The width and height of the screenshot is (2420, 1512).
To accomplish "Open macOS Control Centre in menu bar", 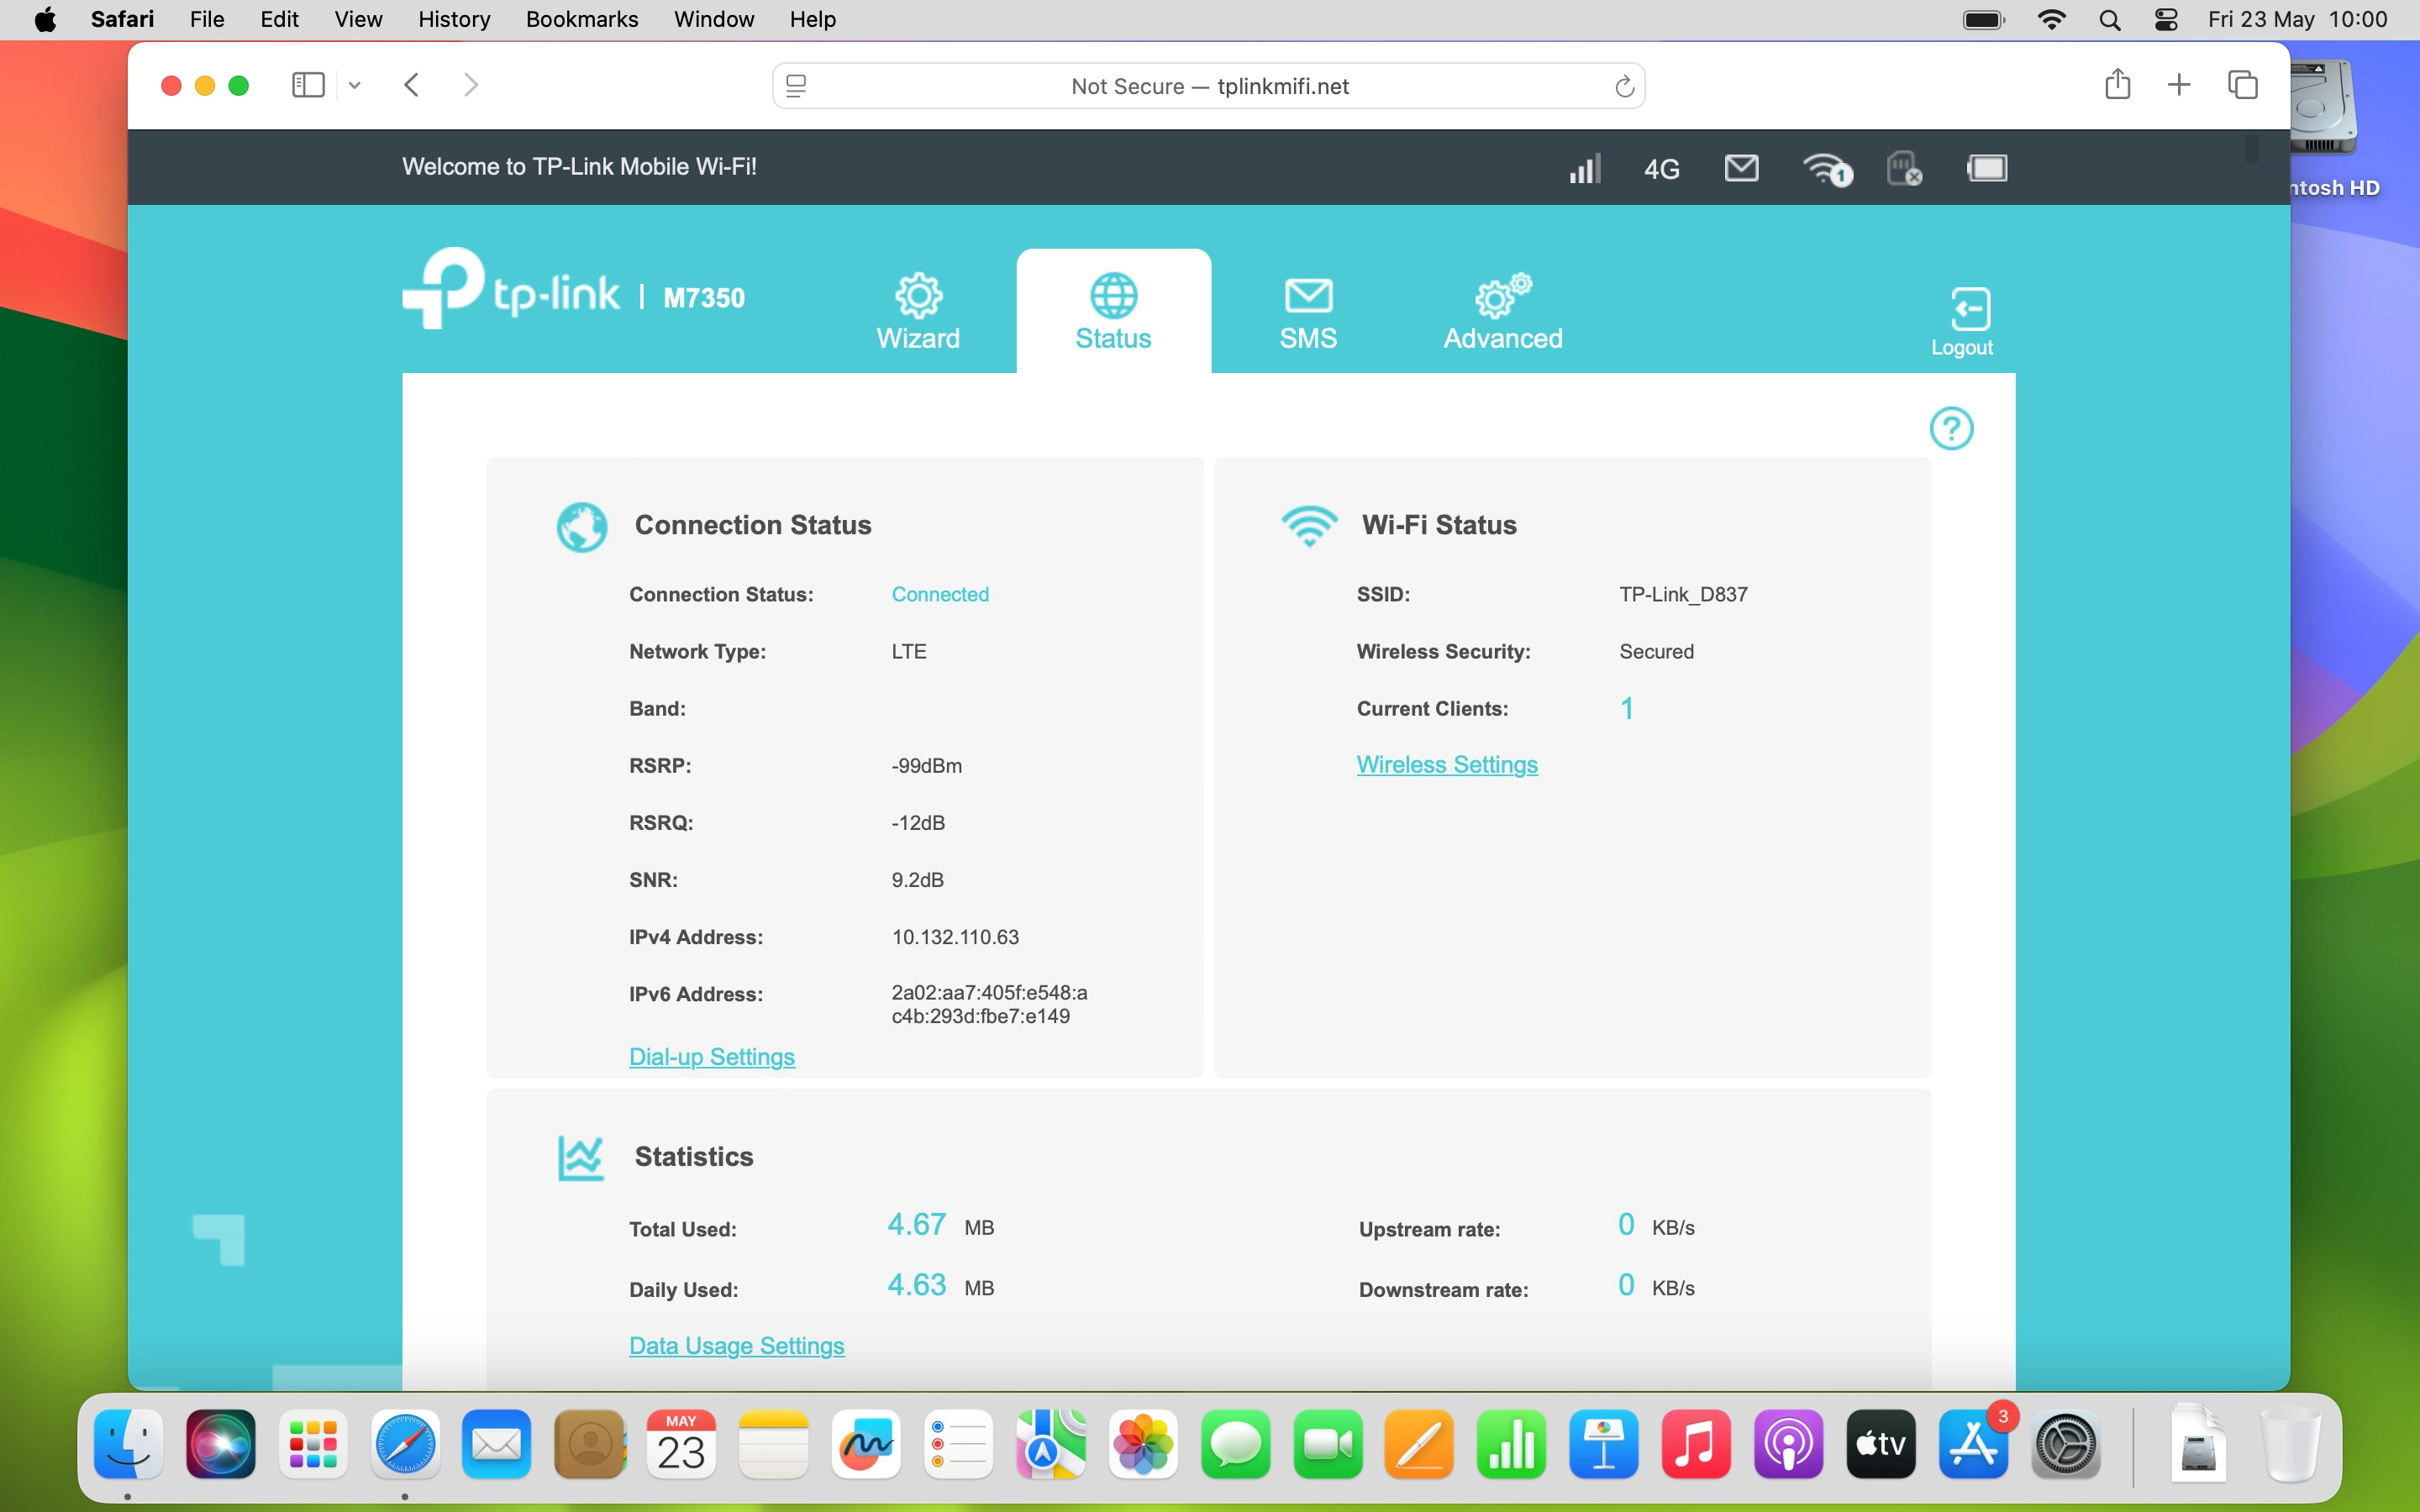I will [2166, 19].
